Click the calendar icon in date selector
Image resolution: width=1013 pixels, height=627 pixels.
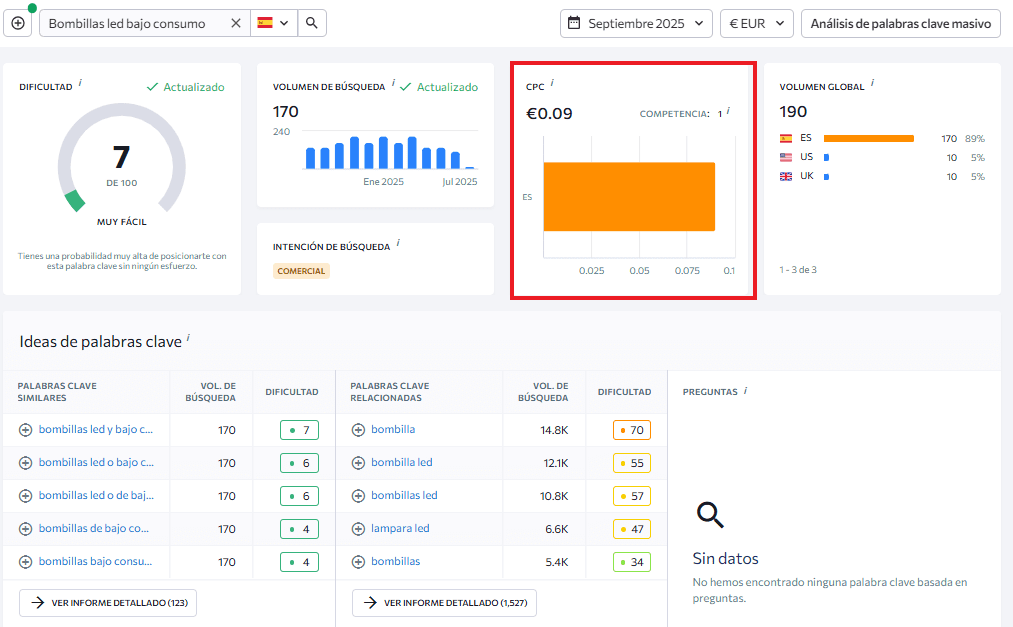click(x=574, y=23)
